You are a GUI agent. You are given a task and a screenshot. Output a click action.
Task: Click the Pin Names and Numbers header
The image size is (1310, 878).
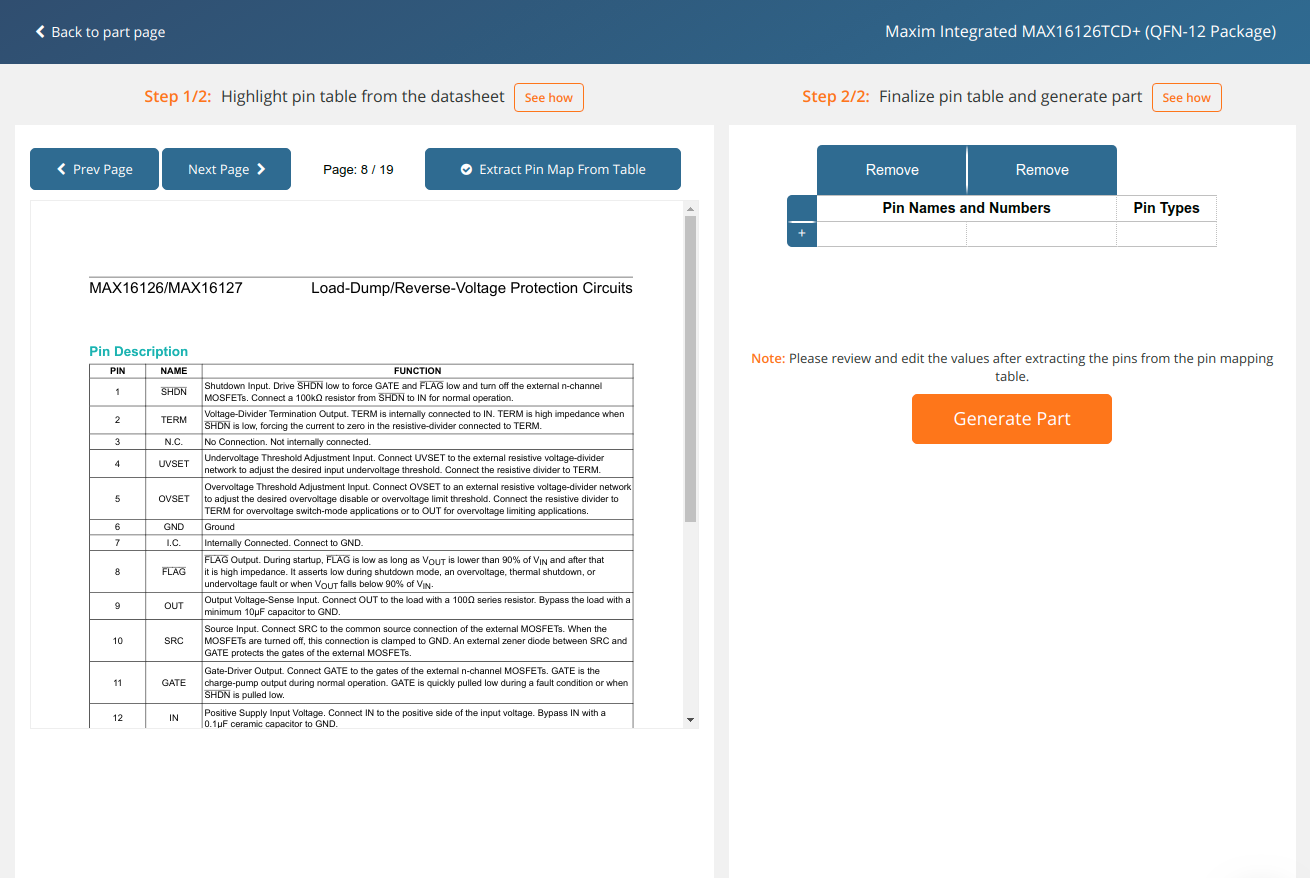click(966, 208)
